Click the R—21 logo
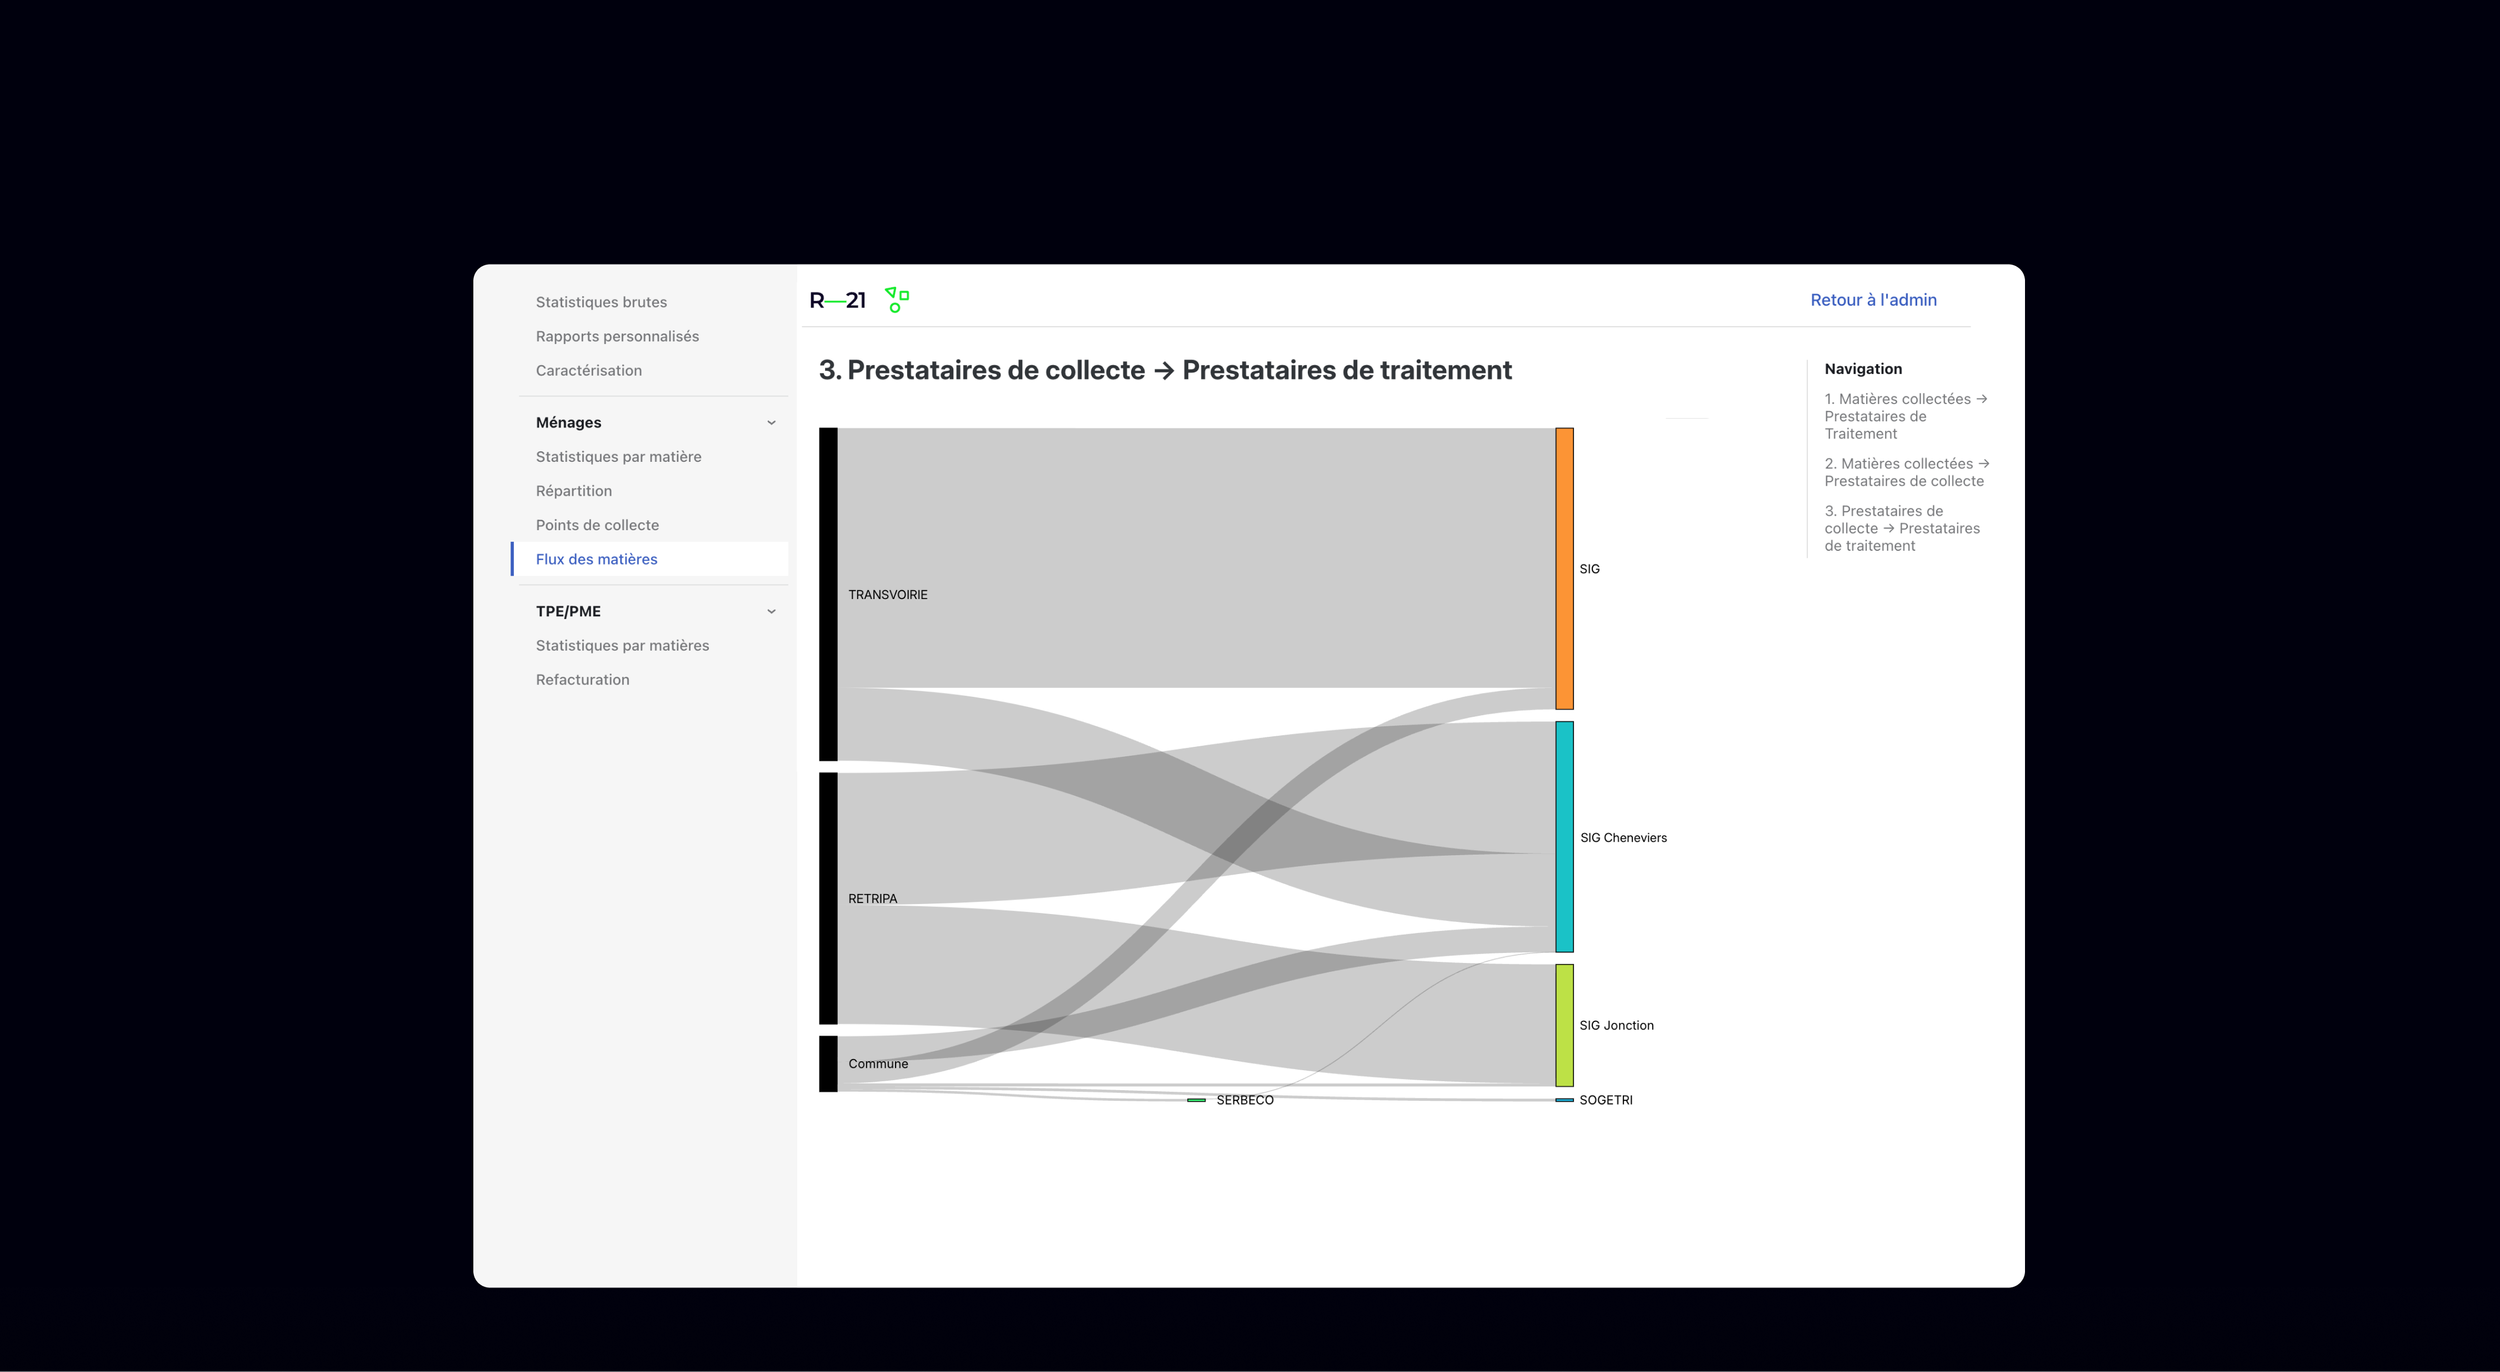 pos(837,300)
